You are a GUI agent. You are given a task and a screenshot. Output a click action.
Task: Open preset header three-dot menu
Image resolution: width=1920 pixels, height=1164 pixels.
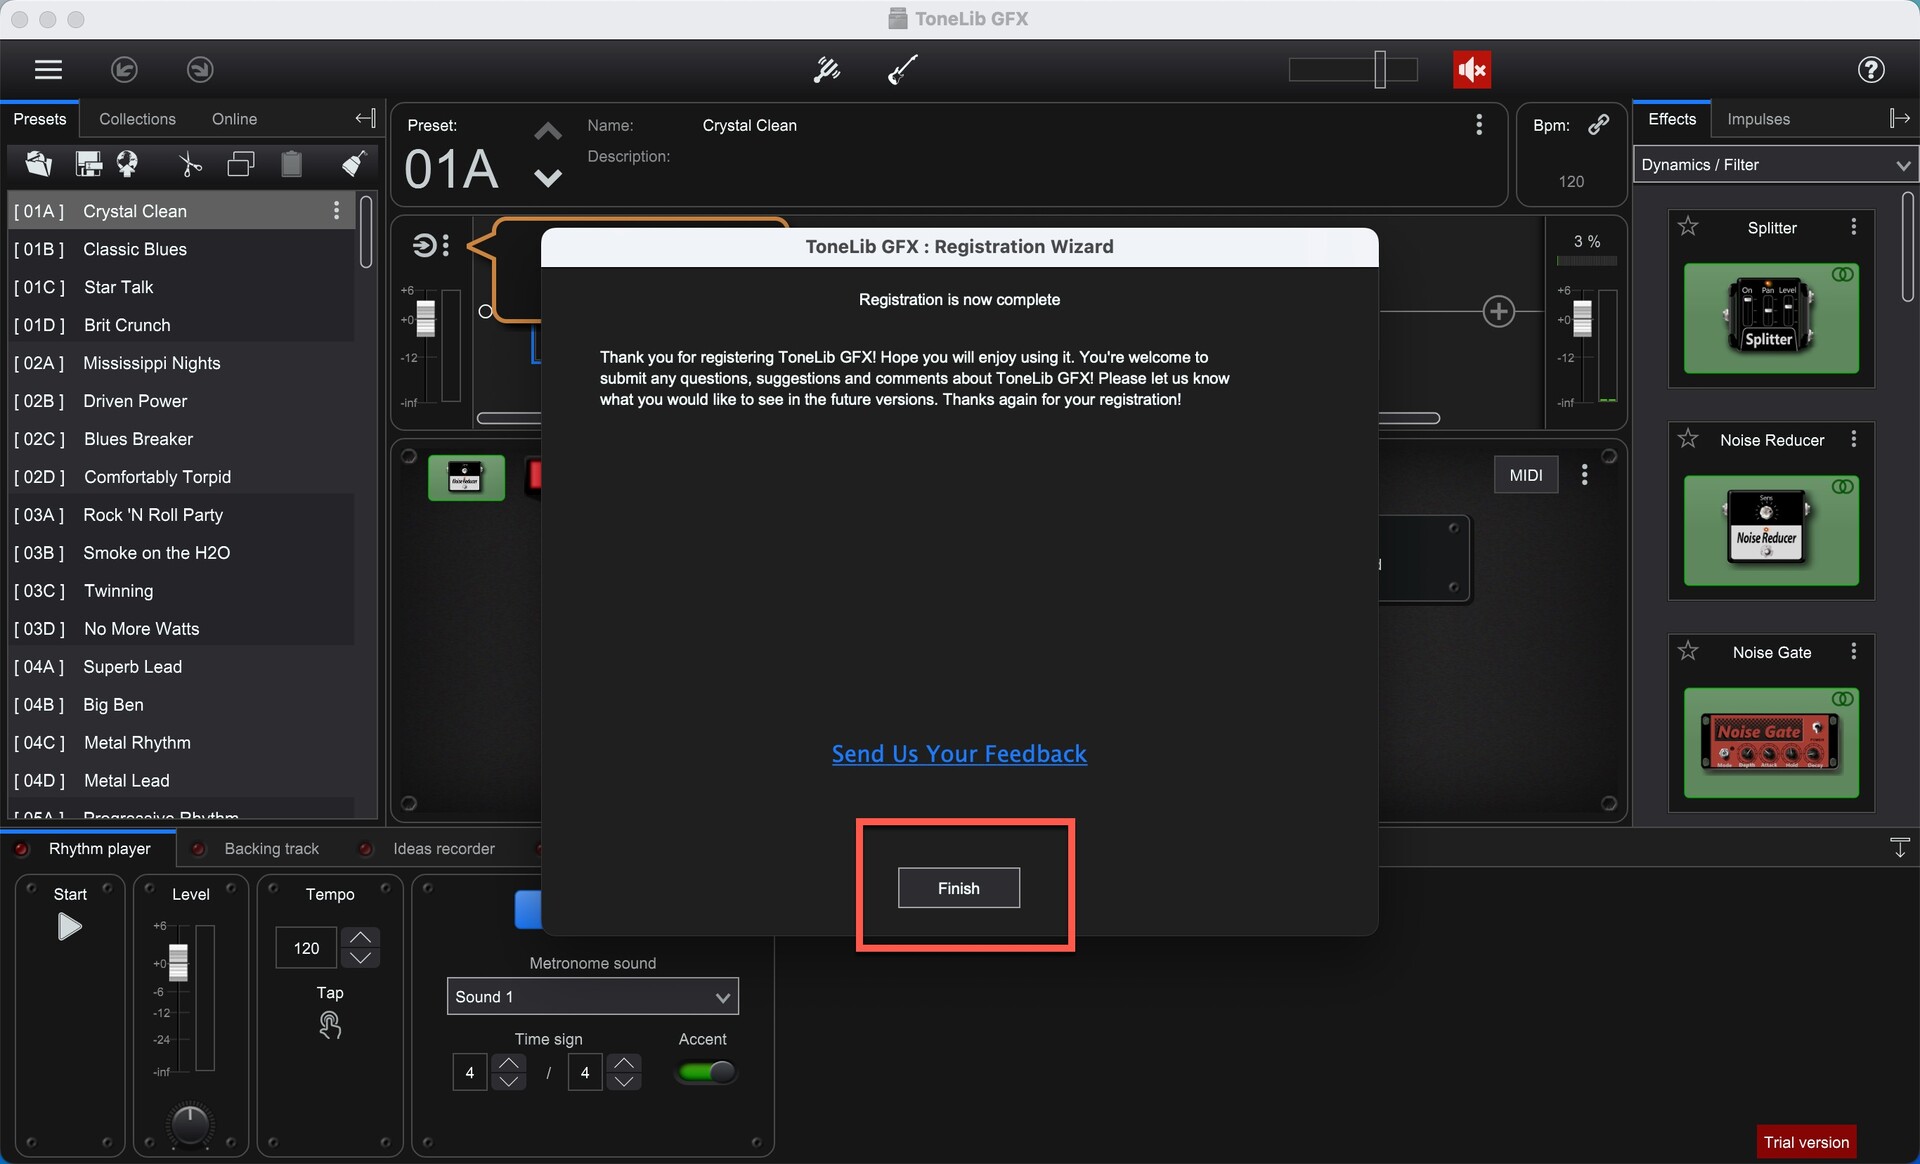[1479, 125]
